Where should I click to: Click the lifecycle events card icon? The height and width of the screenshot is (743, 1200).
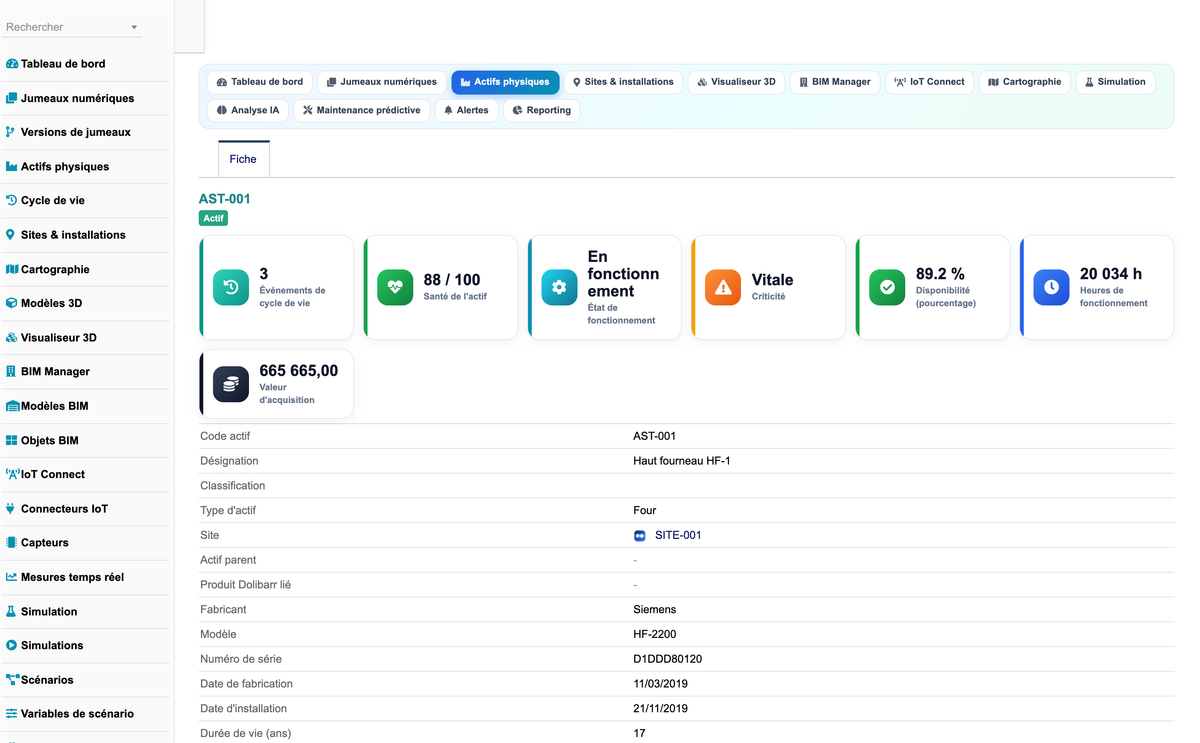point(231,288)
